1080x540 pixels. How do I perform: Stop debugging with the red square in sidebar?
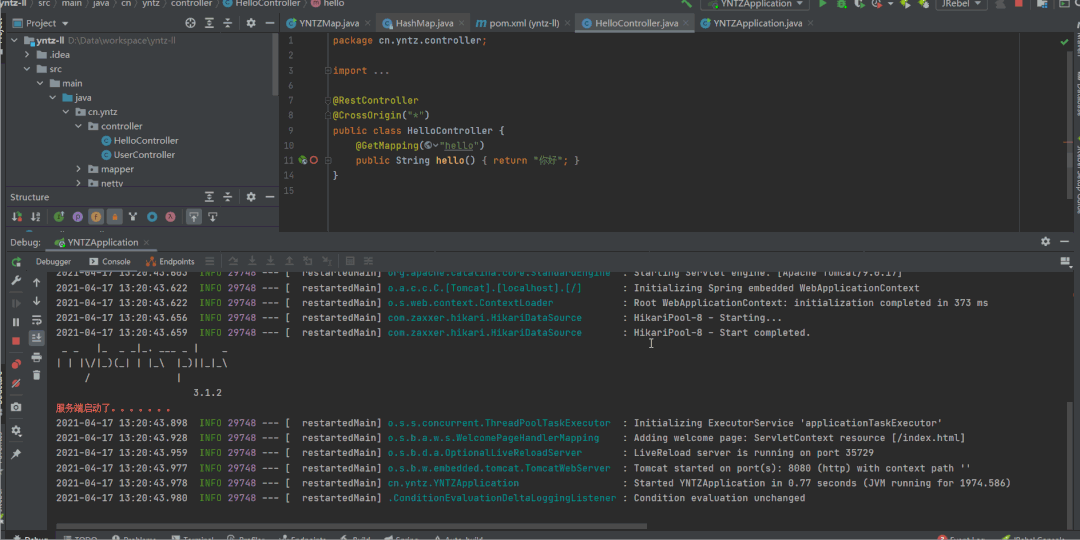tap(16, 341)
